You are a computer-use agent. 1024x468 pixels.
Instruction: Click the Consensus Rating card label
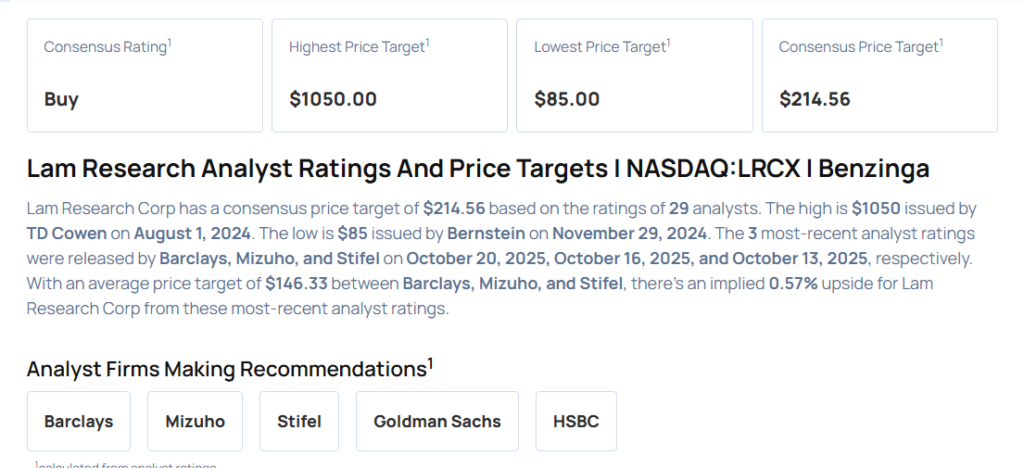click(x=107, y=47)
